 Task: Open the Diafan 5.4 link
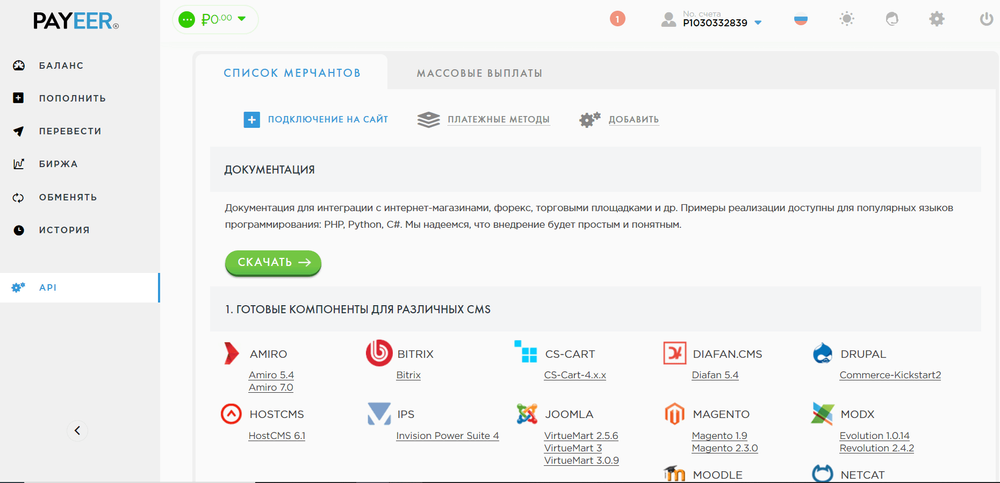(x=715, y=375)
